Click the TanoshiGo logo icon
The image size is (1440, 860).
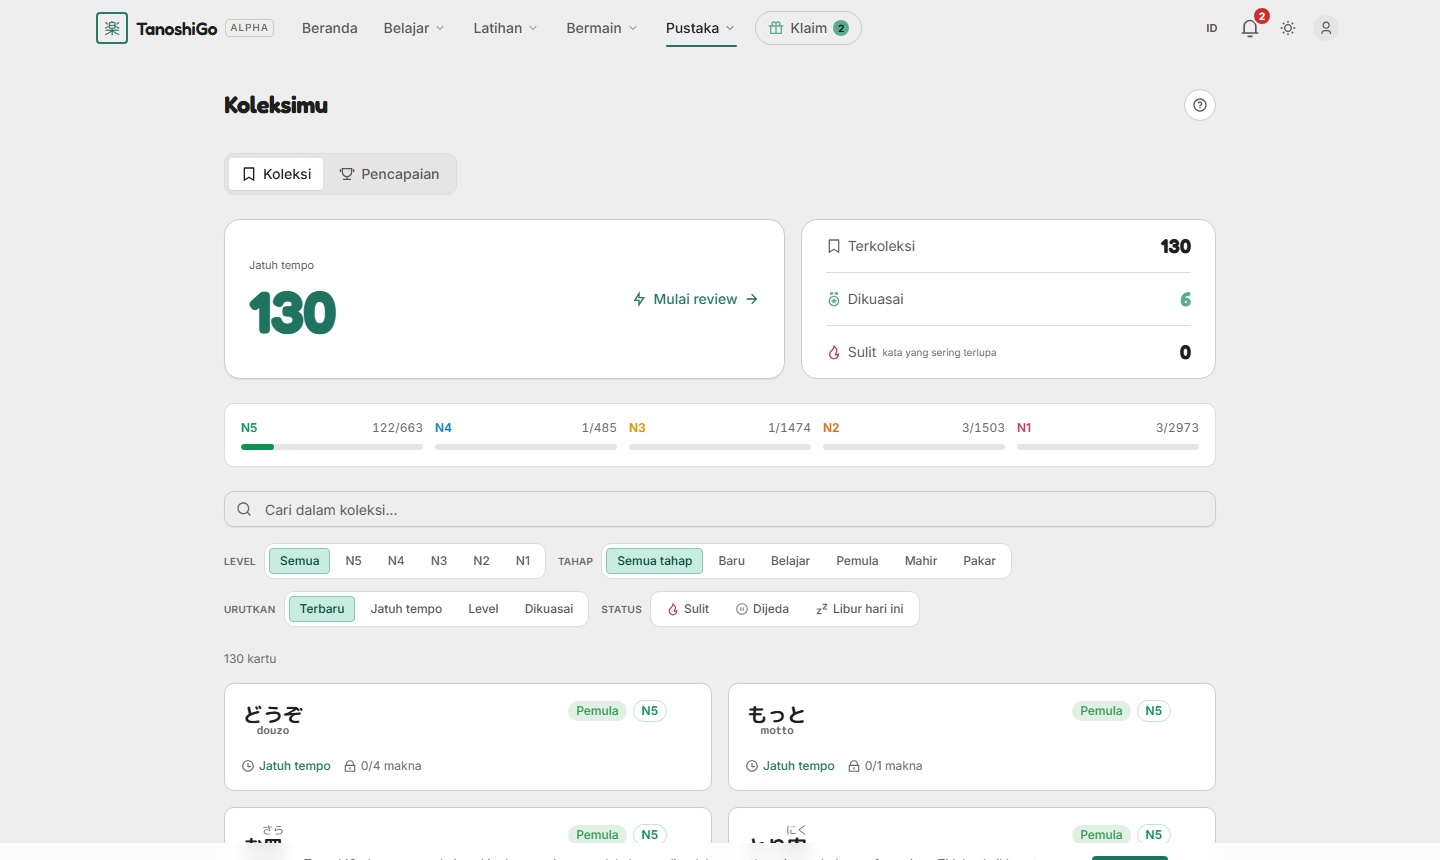(112, 28)
